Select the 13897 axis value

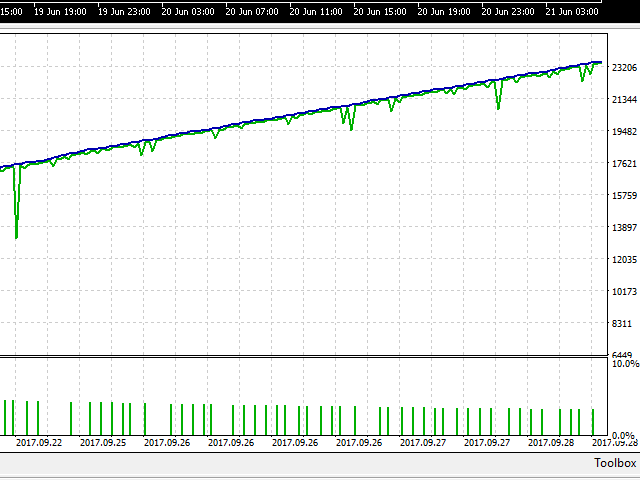[x=625, y=228]
